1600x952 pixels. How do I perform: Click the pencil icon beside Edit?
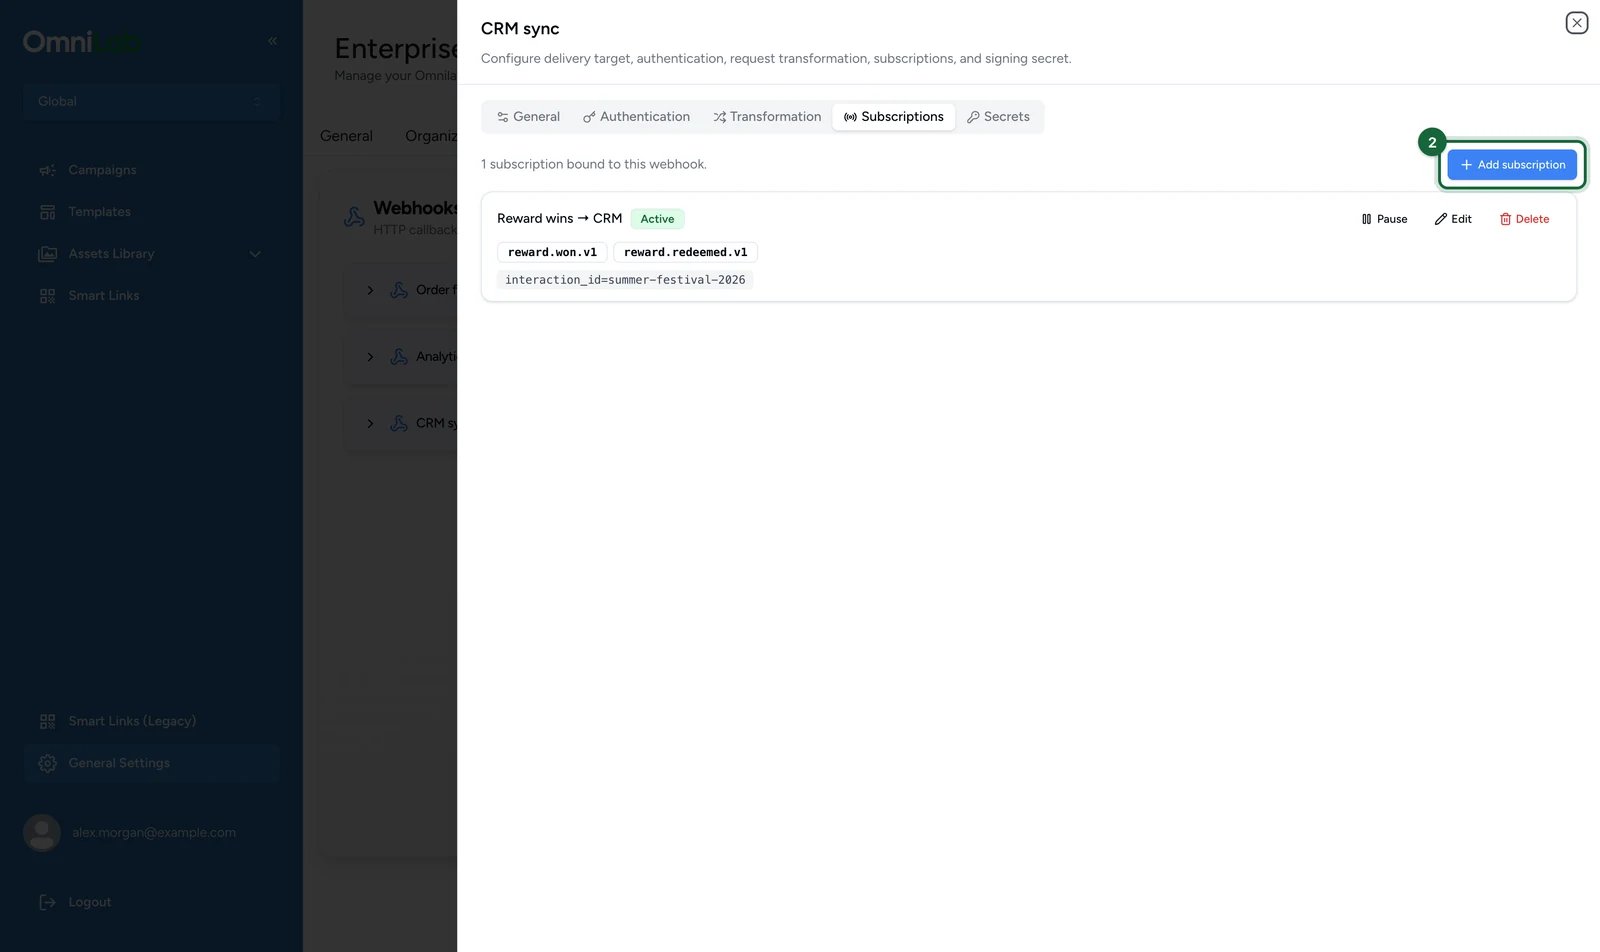pos(1440,219)
